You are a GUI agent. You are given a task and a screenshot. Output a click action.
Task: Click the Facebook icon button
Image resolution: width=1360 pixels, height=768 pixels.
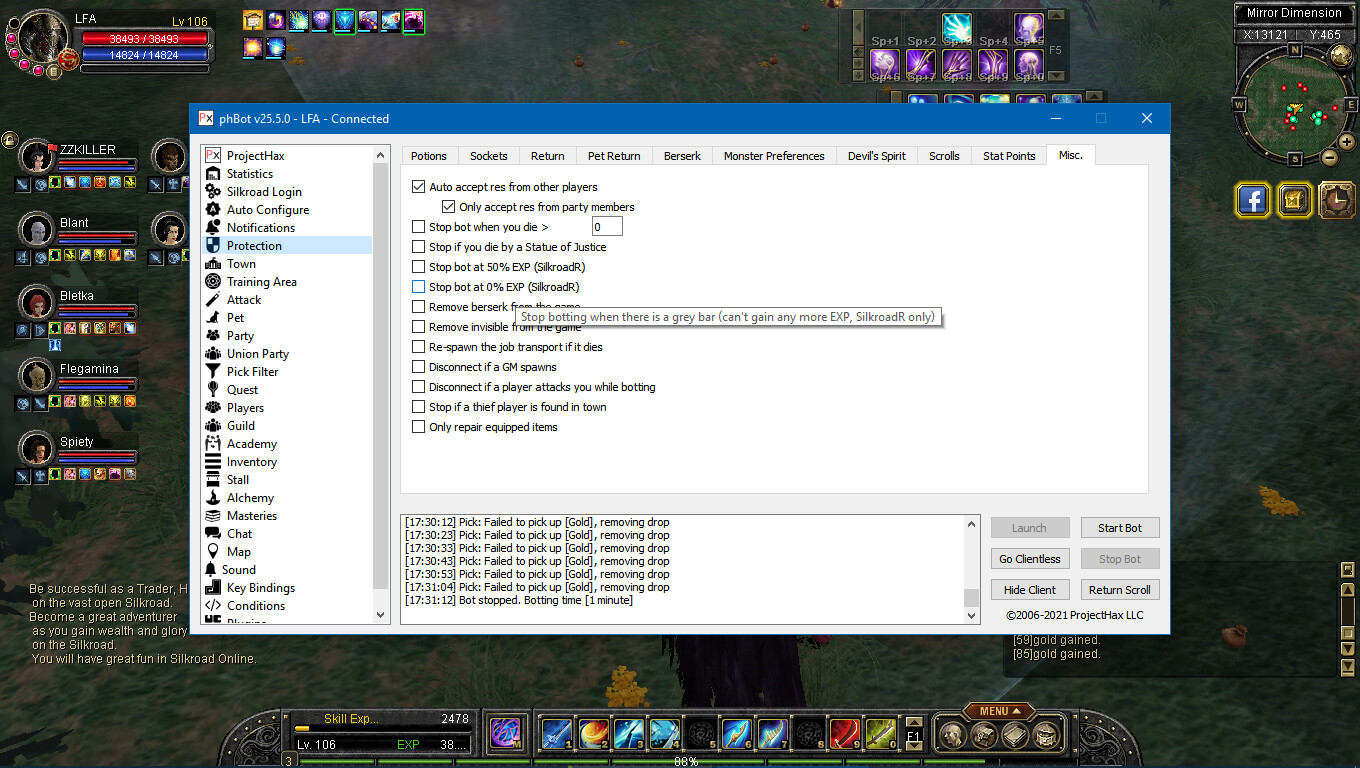1252,200
